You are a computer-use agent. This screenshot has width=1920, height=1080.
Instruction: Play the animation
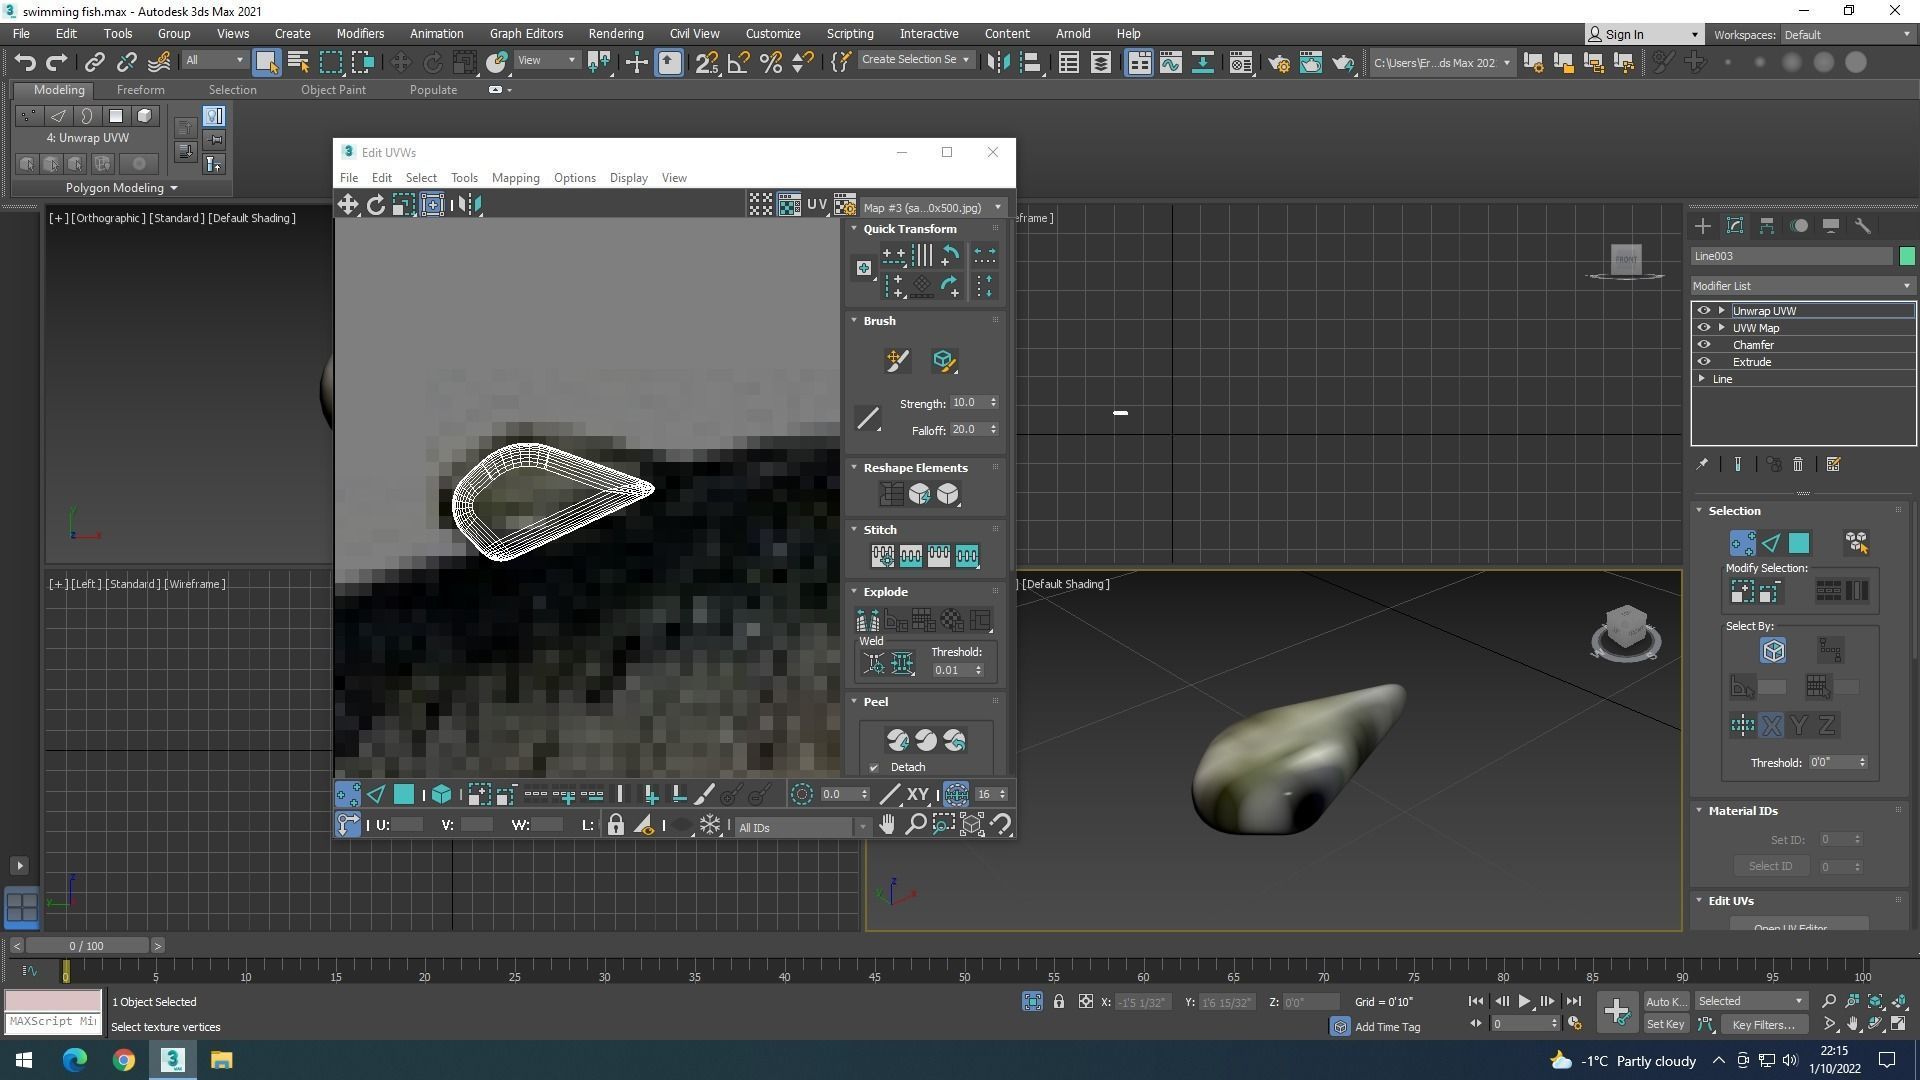click(1524, 1001)
